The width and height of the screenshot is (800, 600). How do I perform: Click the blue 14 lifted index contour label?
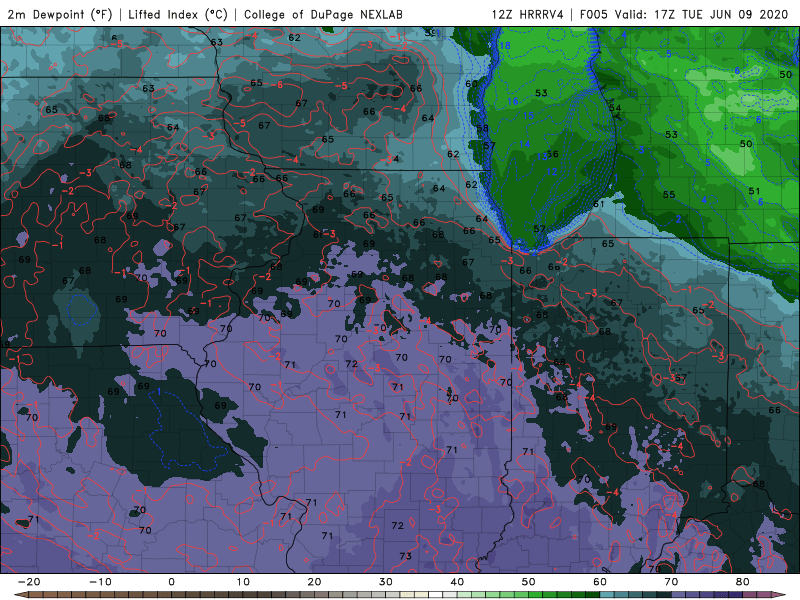[x=524, y=144]
